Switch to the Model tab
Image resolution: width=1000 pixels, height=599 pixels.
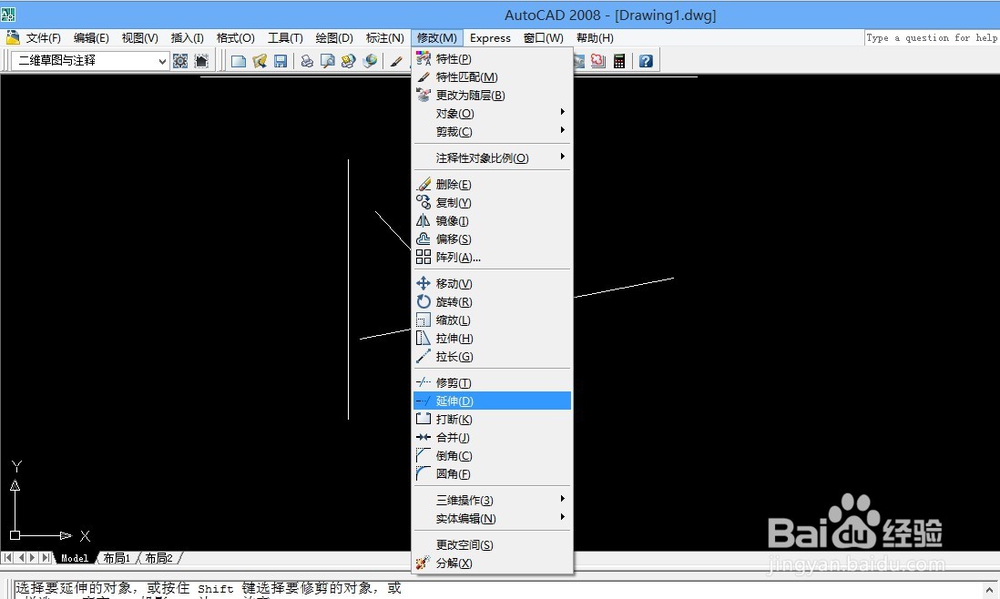pos(75,558)
